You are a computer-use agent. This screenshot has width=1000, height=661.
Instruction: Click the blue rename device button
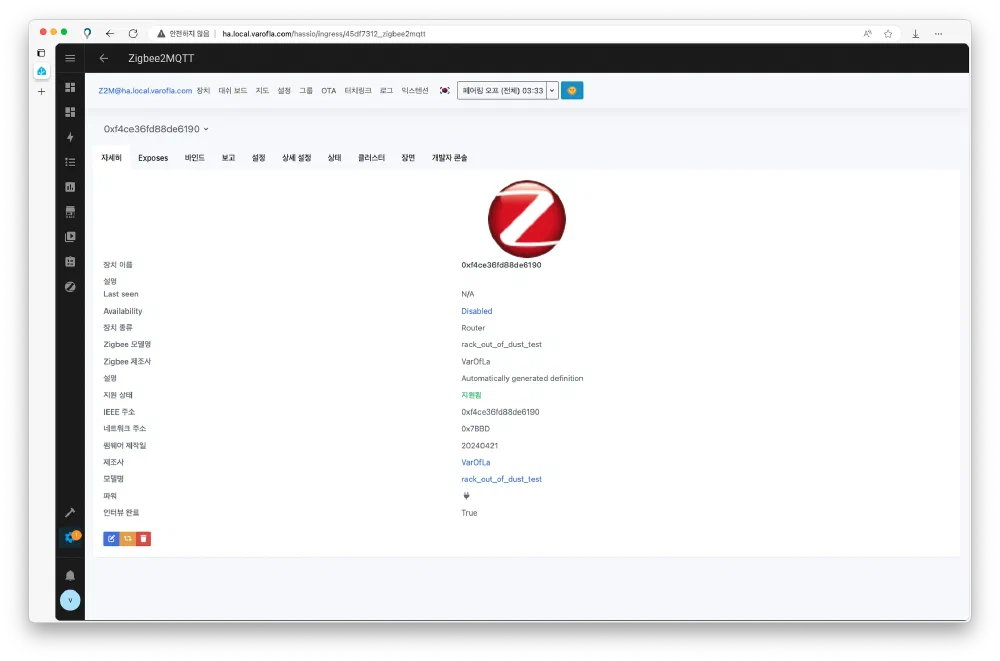[111, 539]
